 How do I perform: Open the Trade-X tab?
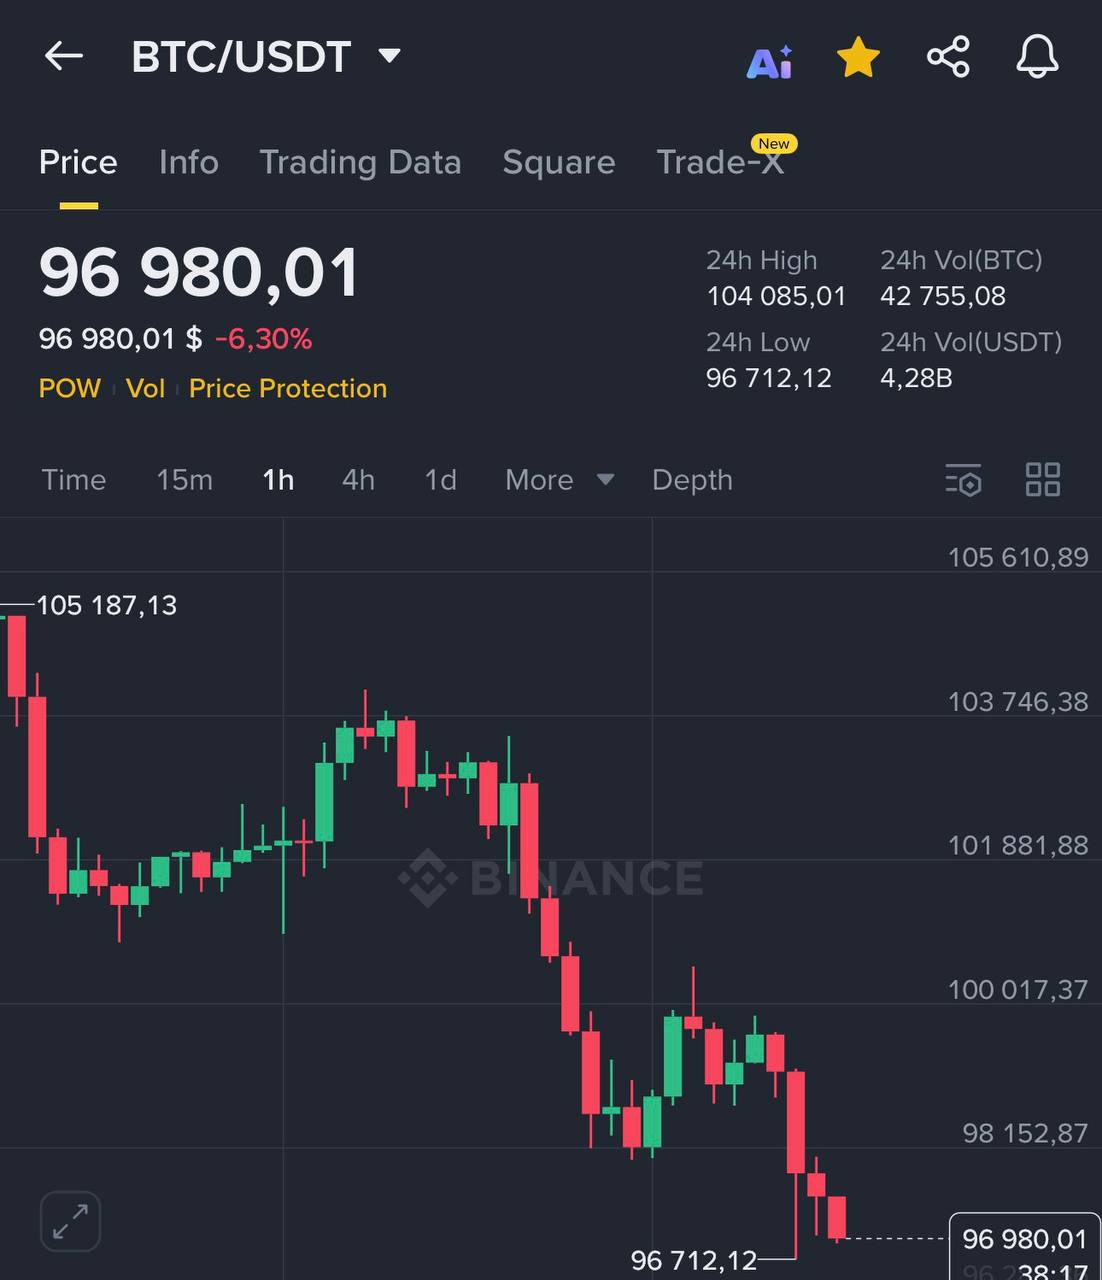click(720, 162)
